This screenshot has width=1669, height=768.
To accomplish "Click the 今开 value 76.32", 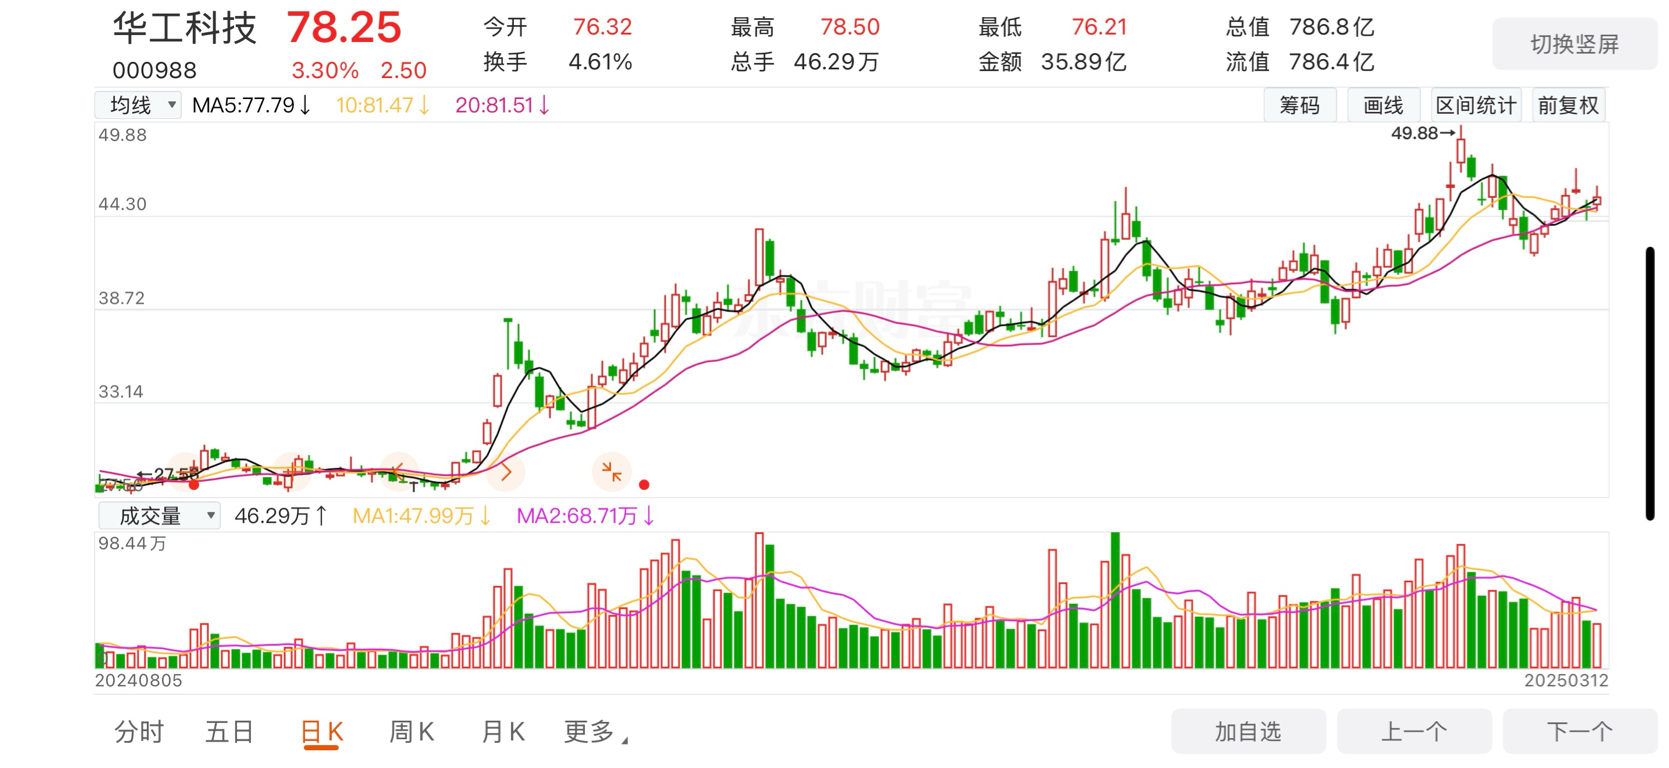I will point(602,27).
